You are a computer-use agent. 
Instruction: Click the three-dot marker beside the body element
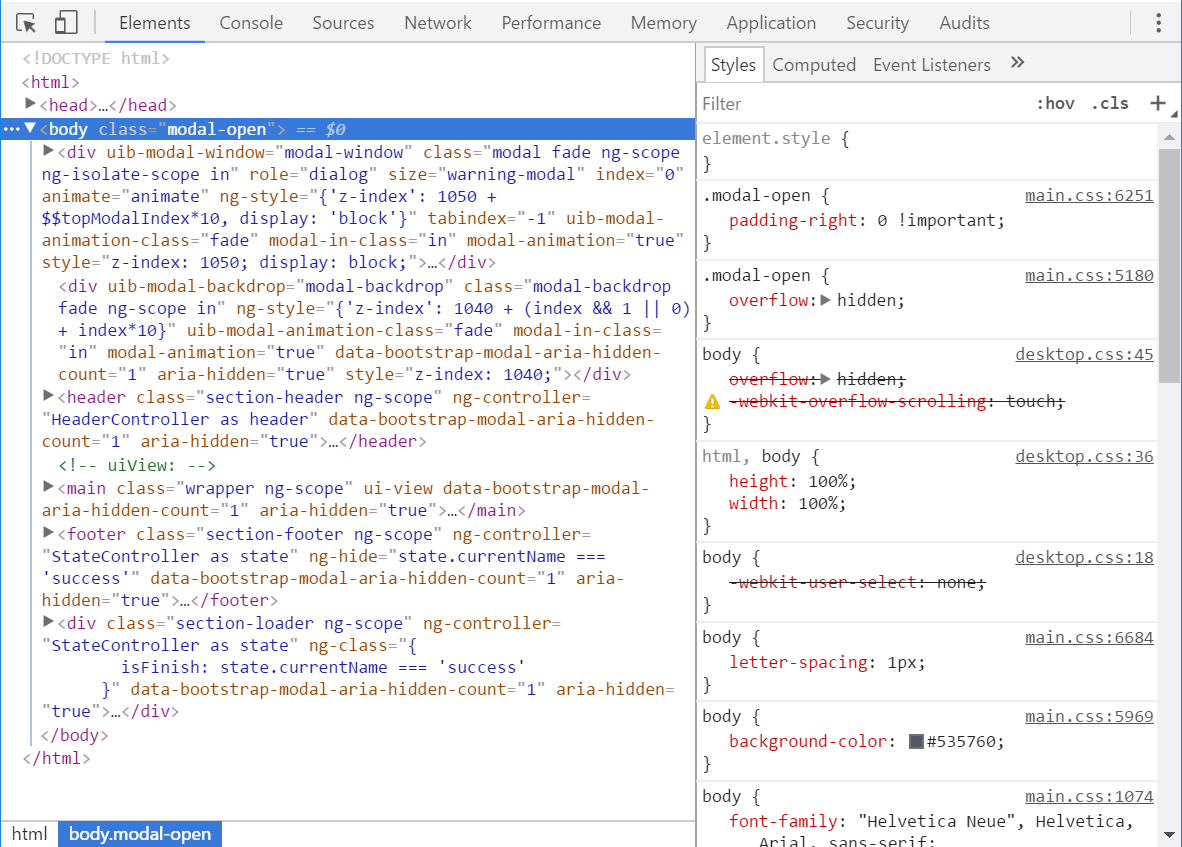[12, 128]
